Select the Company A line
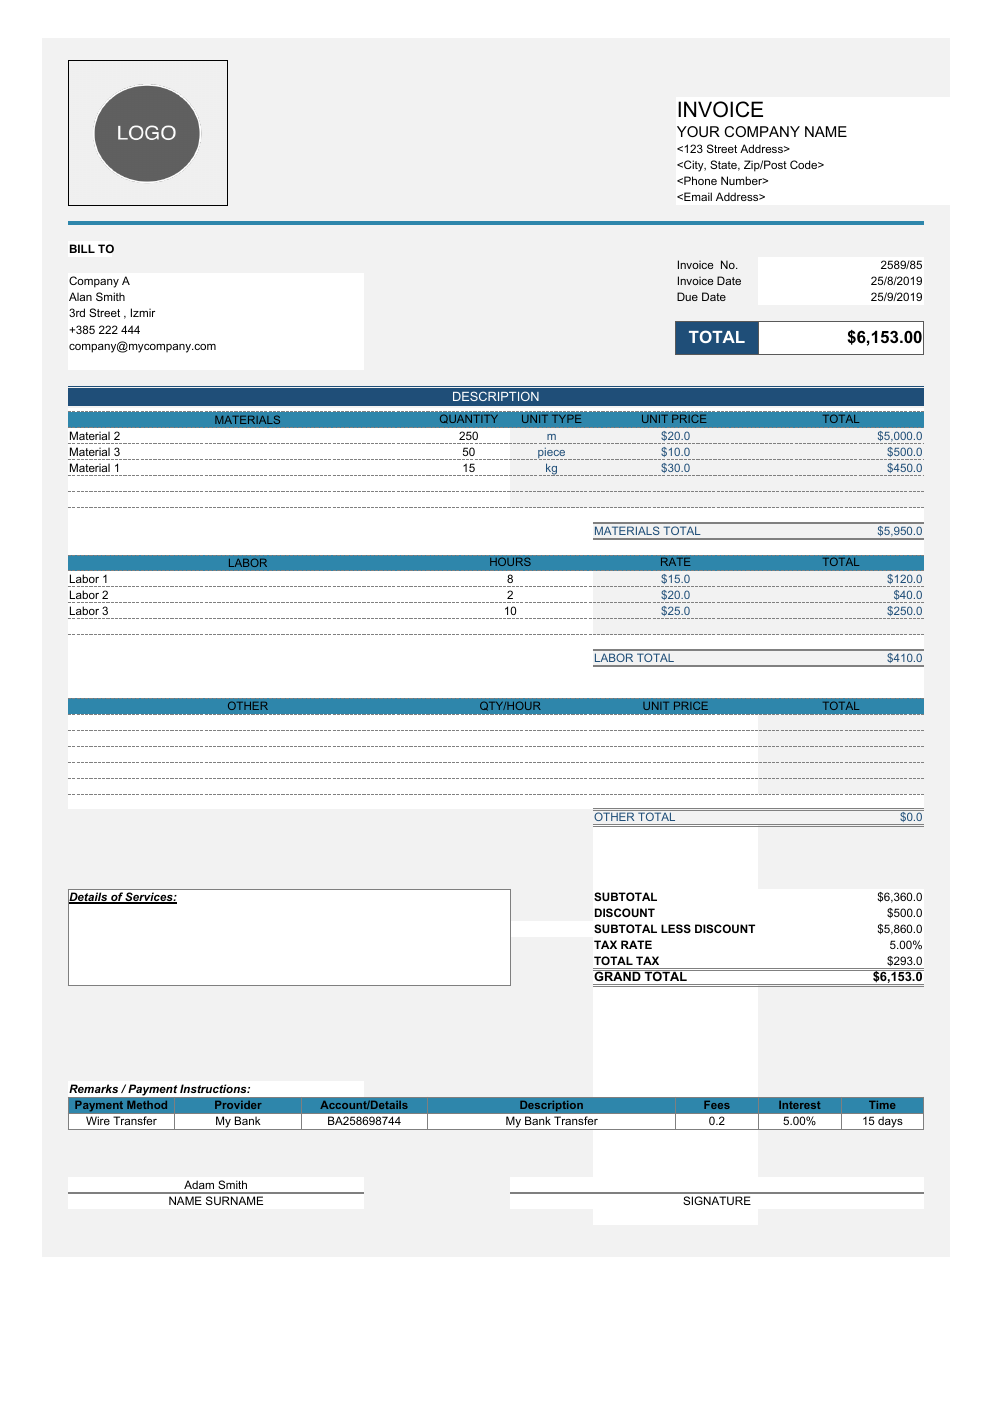This screenshot has height=1404, width=993. (99, 281)
